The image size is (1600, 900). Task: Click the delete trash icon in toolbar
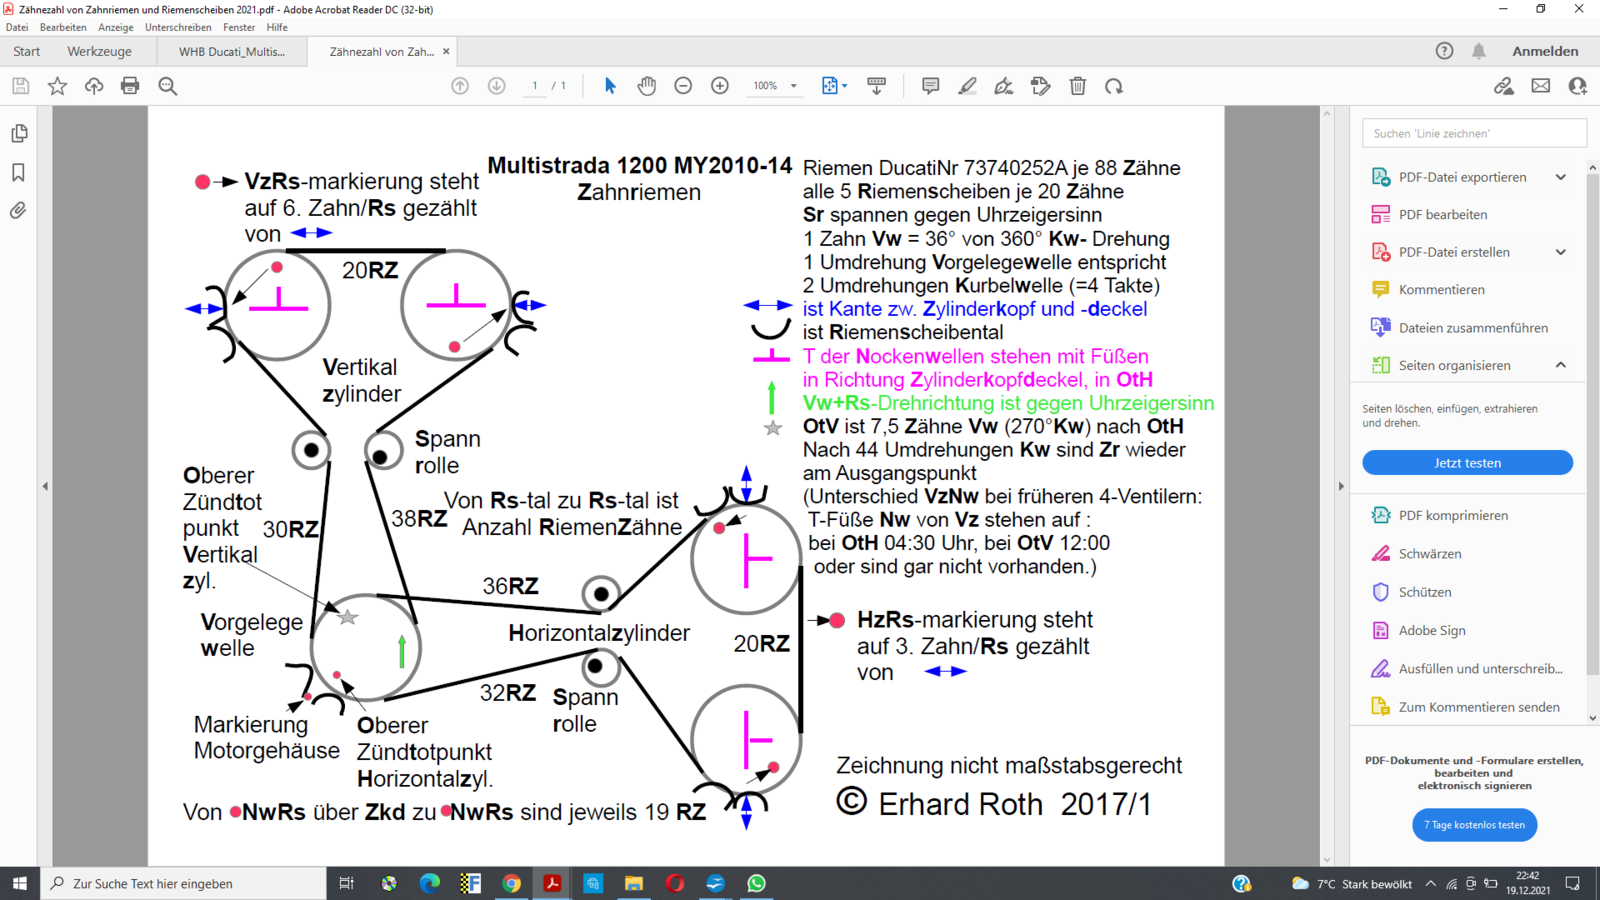[1077, 86]
